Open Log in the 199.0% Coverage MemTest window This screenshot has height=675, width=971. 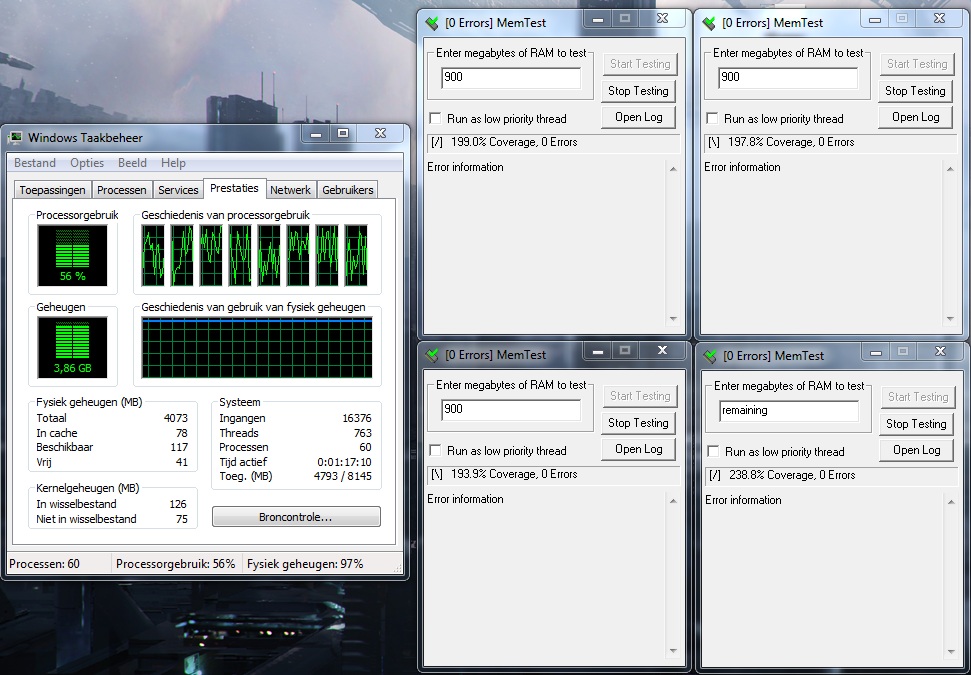point(638,117)
